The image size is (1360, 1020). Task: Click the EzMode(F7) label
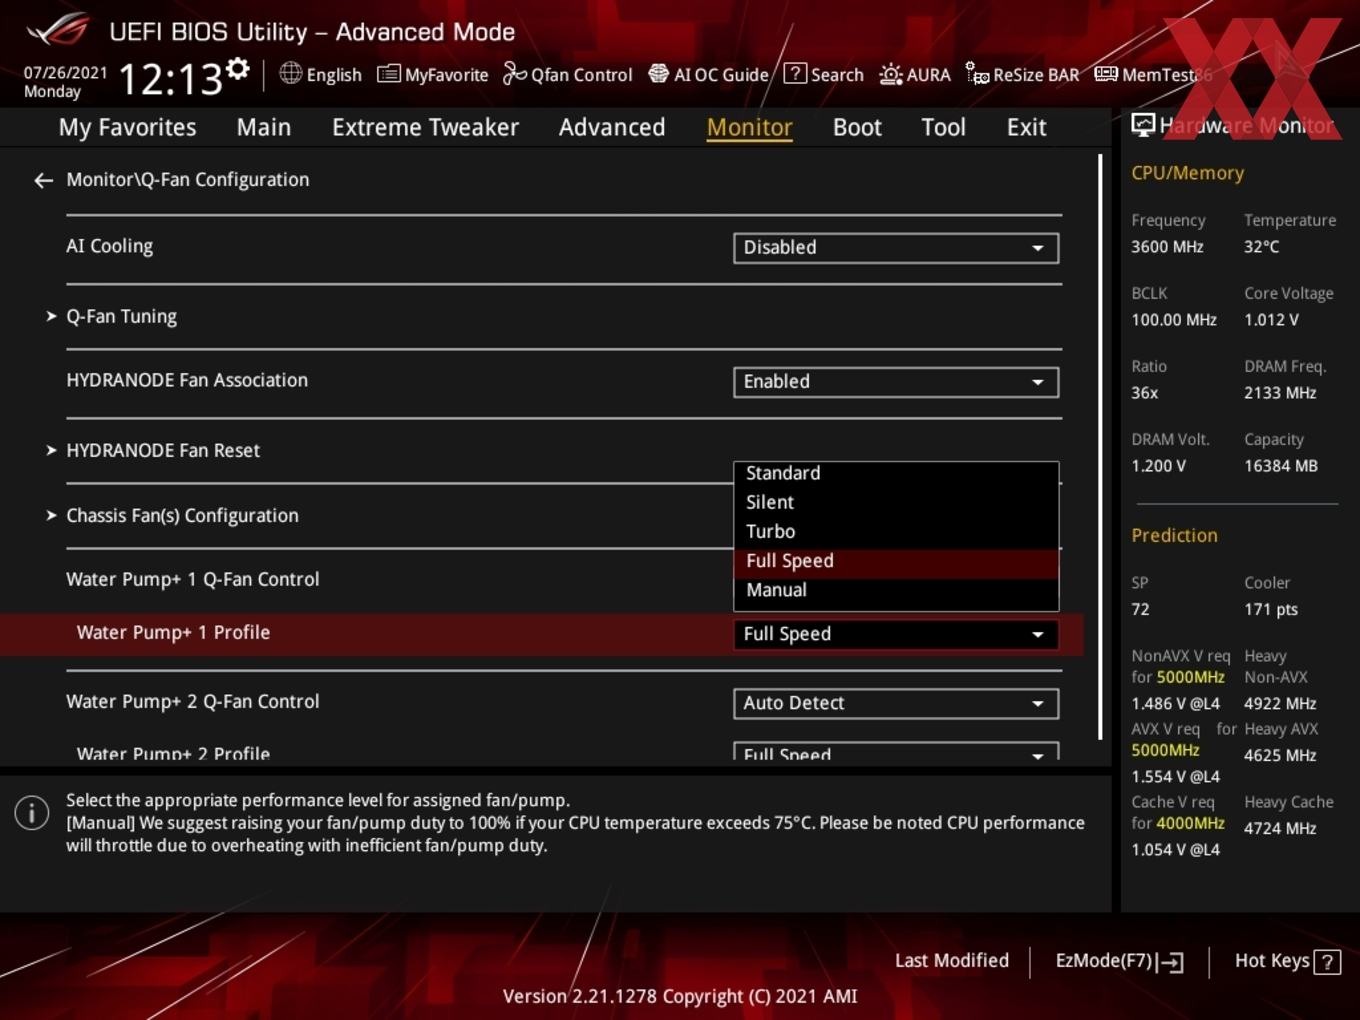click(x=1104, y=961)
